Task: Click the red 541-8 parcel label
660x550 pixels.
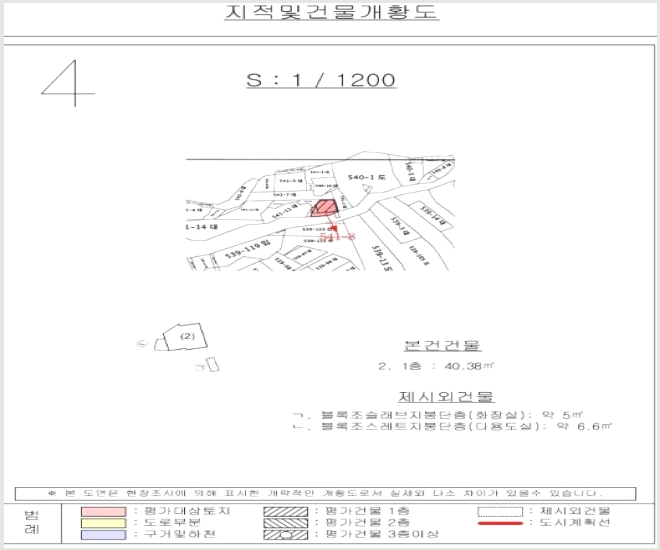Action: click(x=337, y=236)
